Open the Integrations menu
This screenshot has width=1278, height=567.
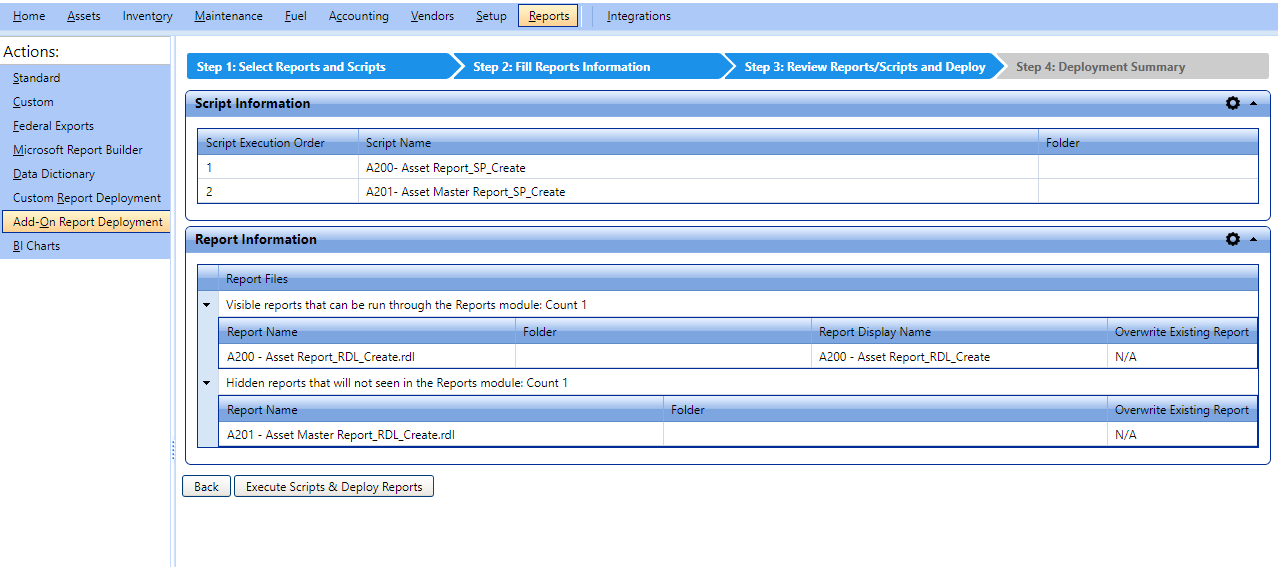(x=639, y=16)
